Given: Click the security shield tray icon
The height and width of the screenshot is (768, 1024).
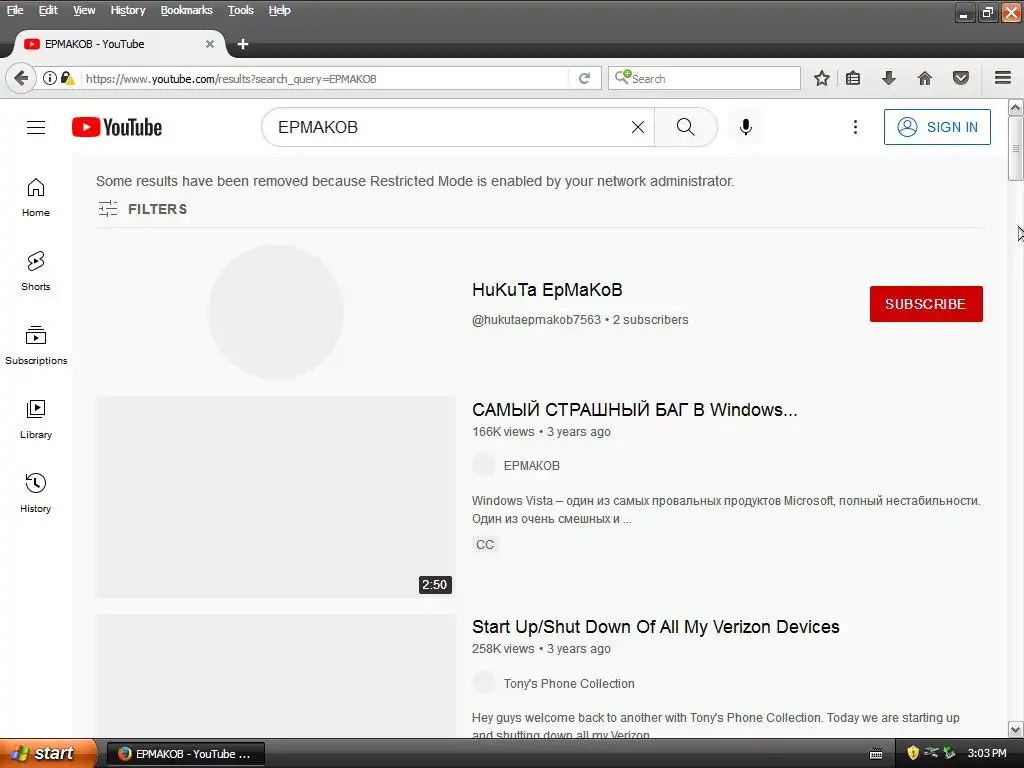Looking at the screenshot, I should point(913,753).
